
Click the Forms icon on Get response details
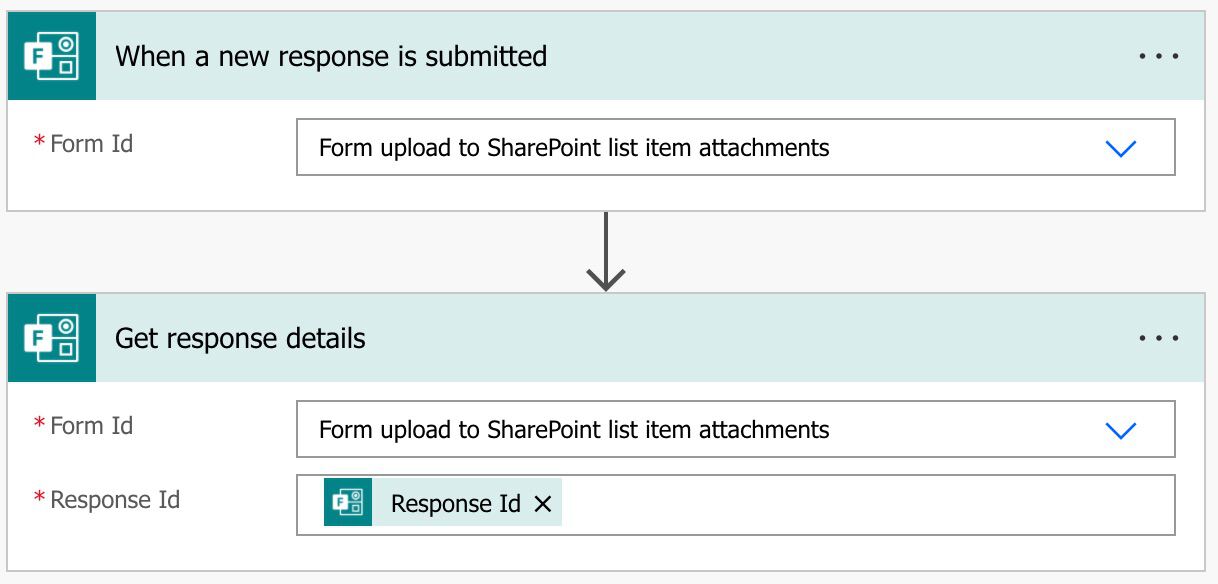[x=54, y=338]
